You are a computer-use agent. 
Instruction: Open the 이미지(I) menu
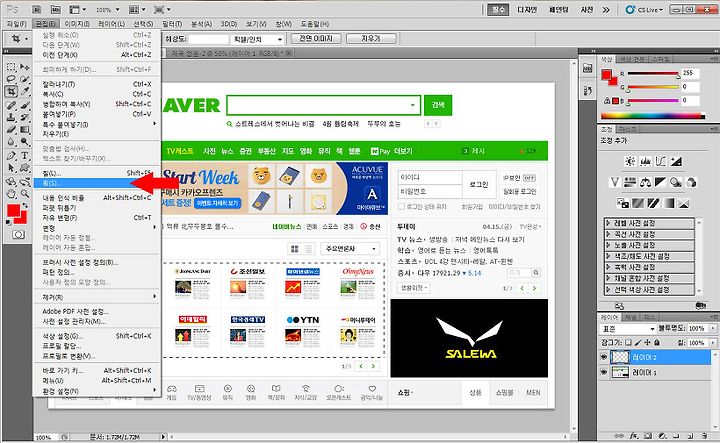point(77,24)
